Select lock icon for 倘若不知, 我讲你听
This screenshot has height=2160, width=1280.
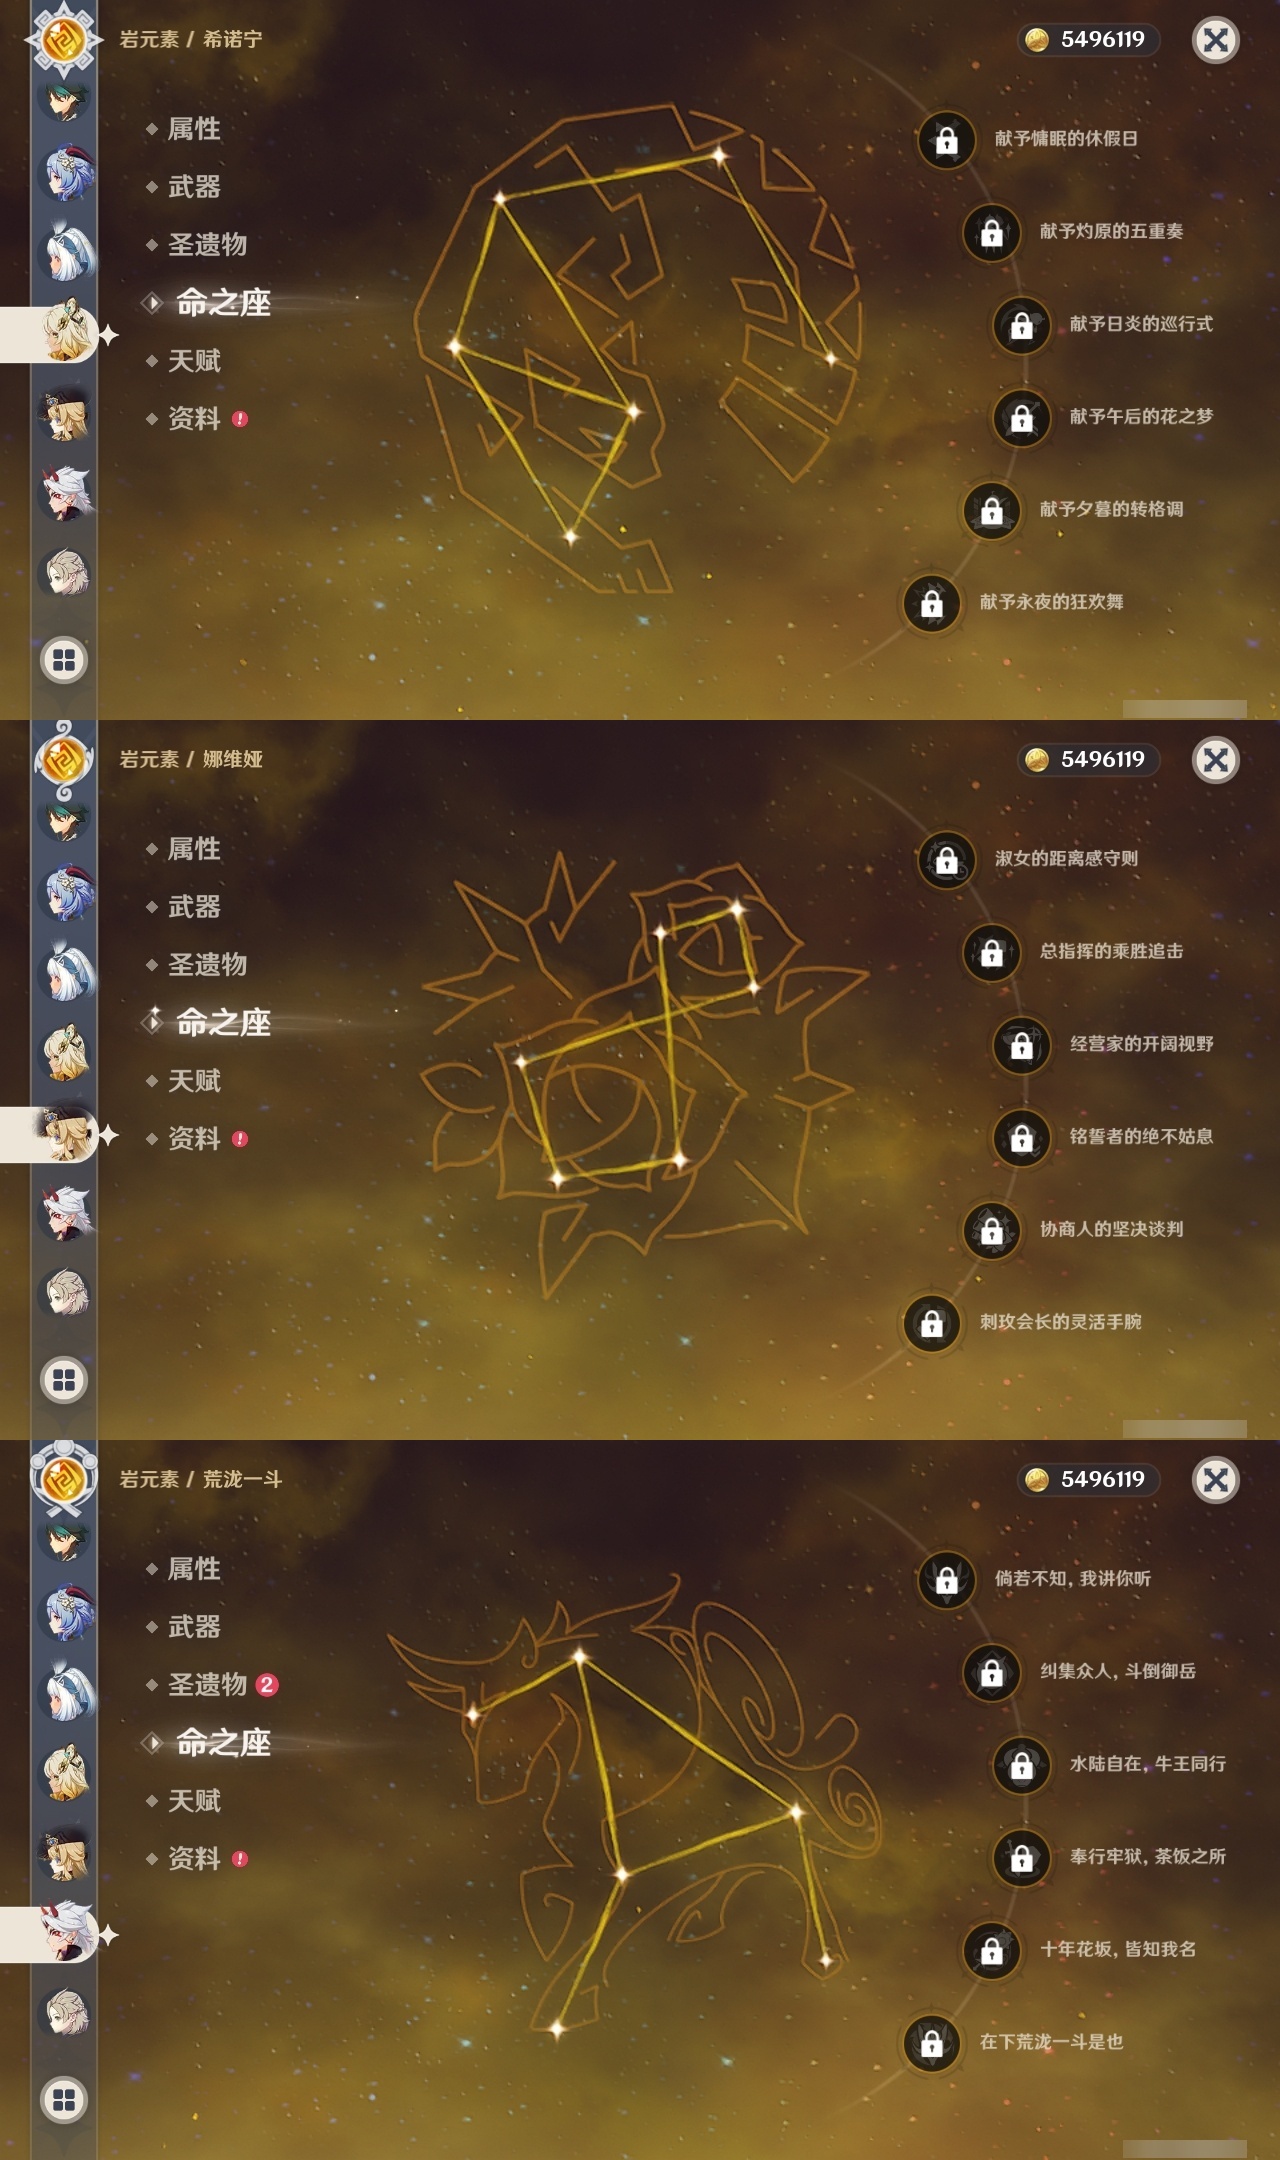coord(946,1580)
